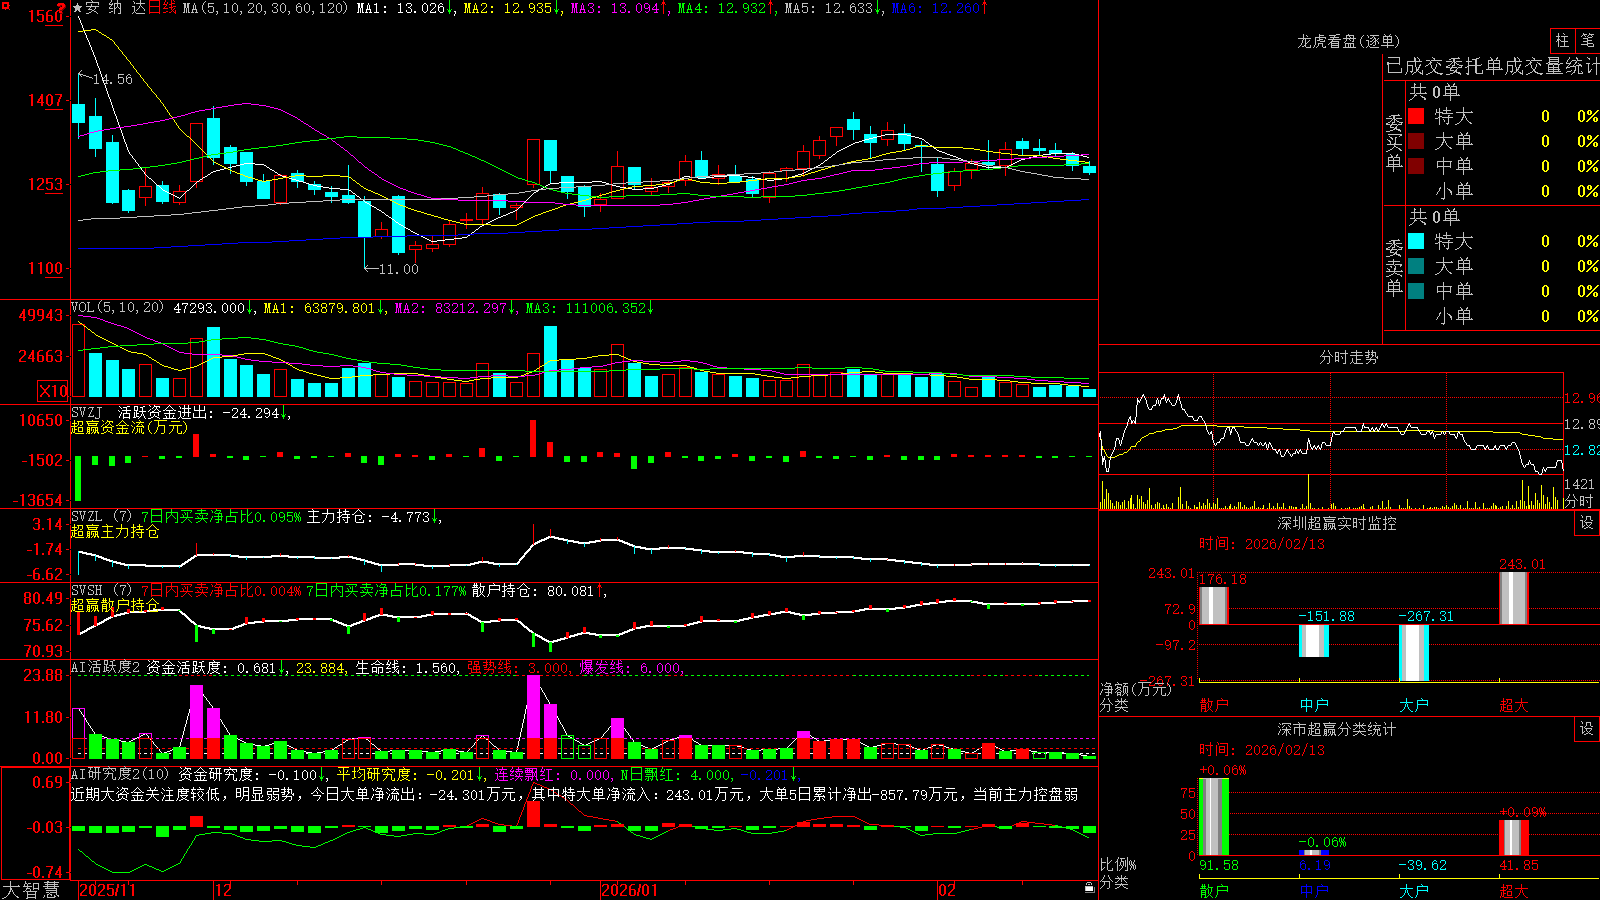Image resolution: width=1600 pixels, height=900 pixels.
Task: Click the AI活跃度2 indicator name
Action: [106, 668]
